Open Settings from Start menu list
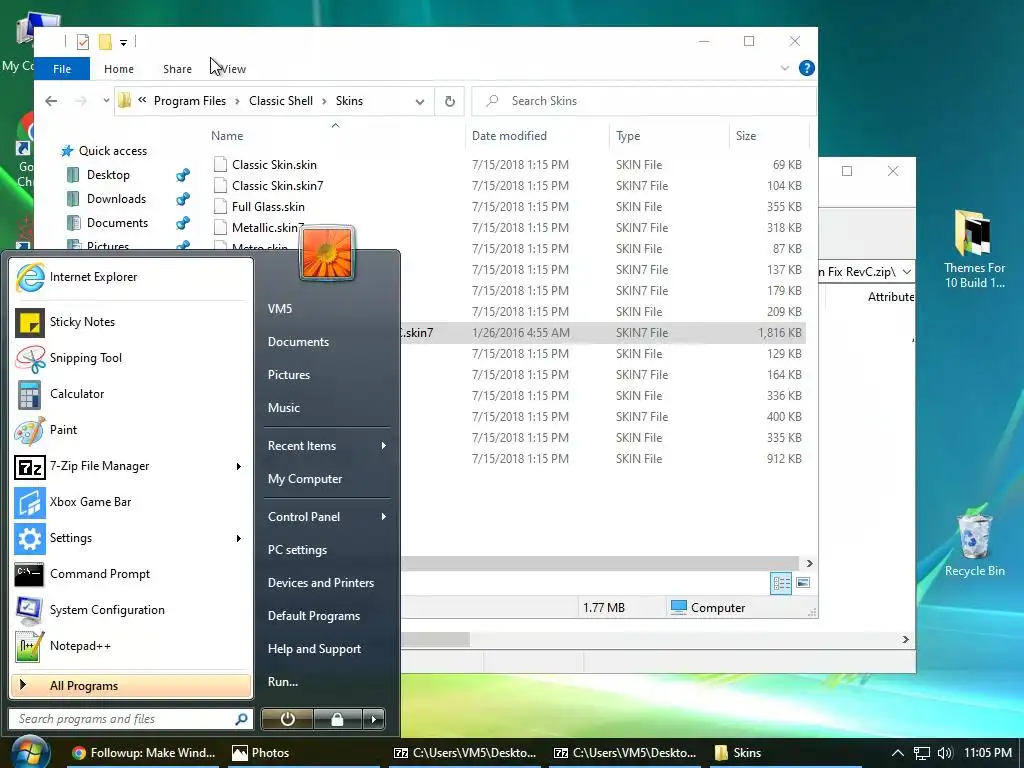Image resolution: width=1024 pixels, height=768 pixels. 131,538
